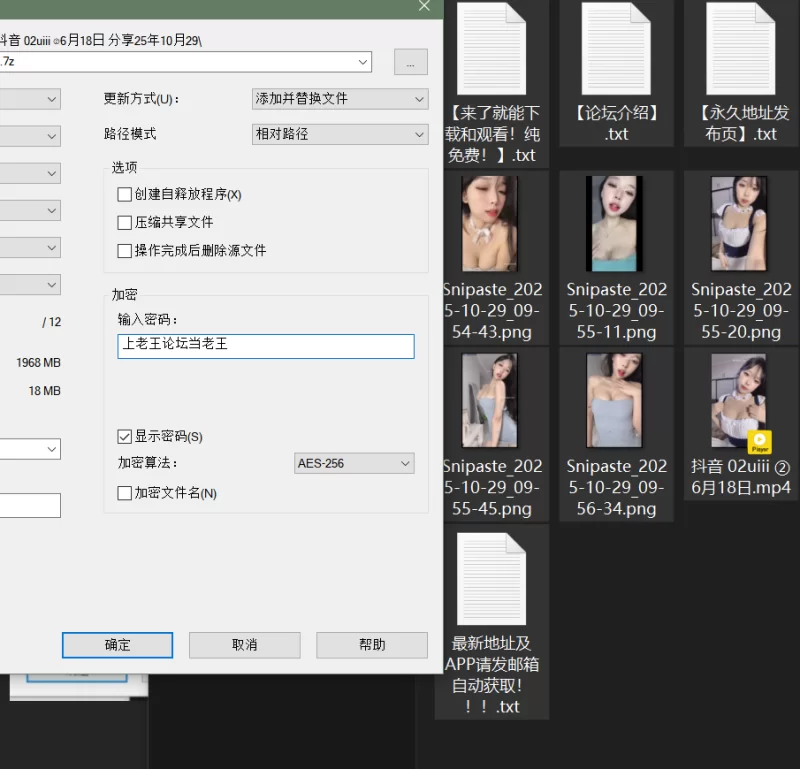This screenshot has width=800, height=769.
Task: Click the browse "..." button
Action: (410, 62)
